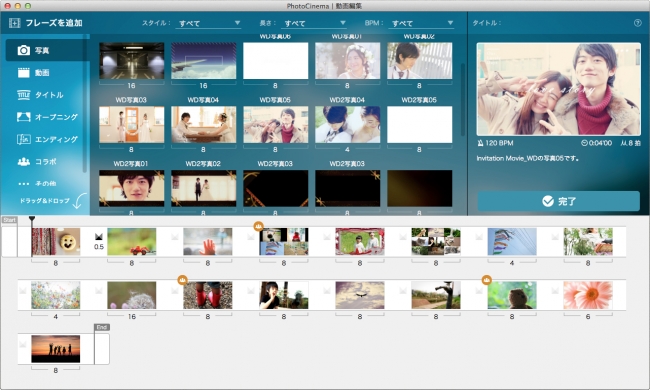Image resolution: width=650 pixels, height=390 pixels.
Task: Select the sunset silhouette timeline clip
Action: point(56,349)
